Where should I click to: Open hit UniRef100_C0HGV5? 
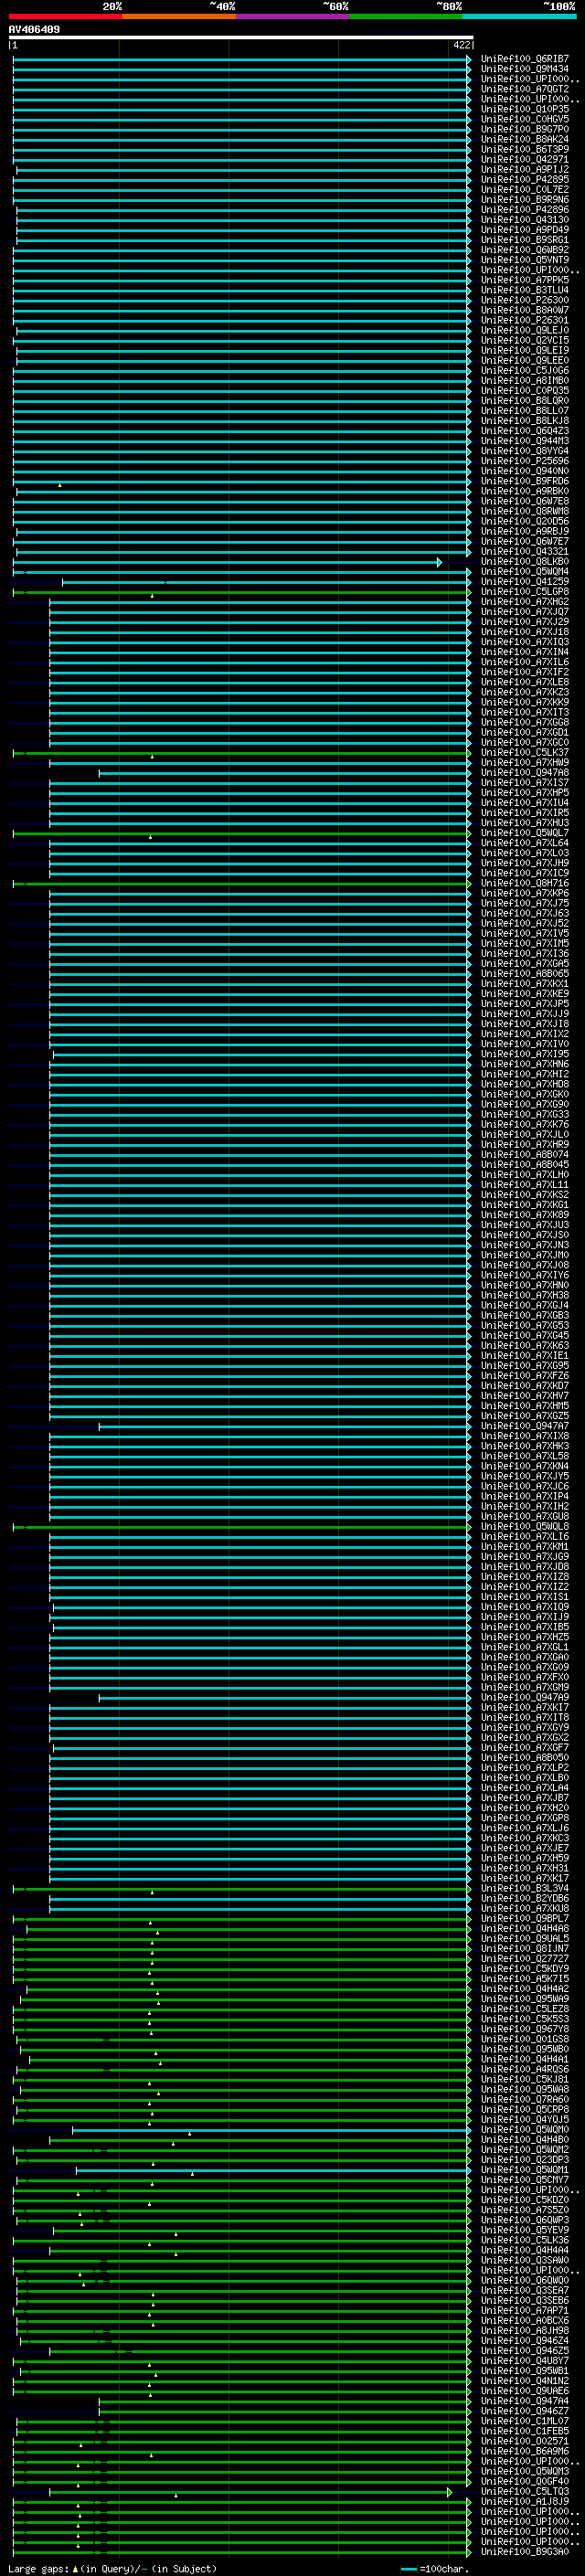click(525, 119)
